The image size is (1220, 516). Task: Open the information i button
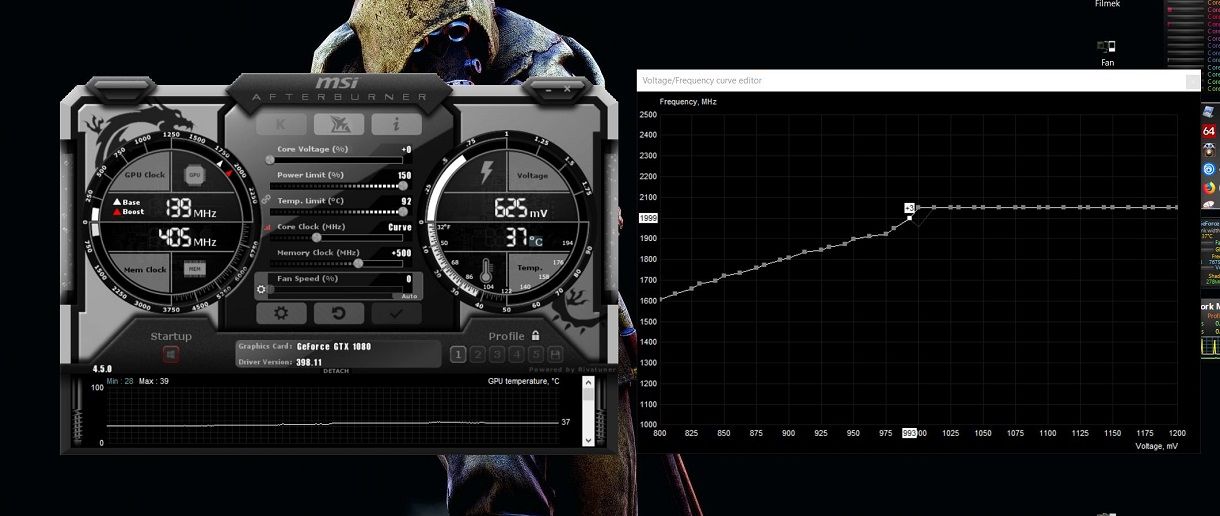(397, 124)
